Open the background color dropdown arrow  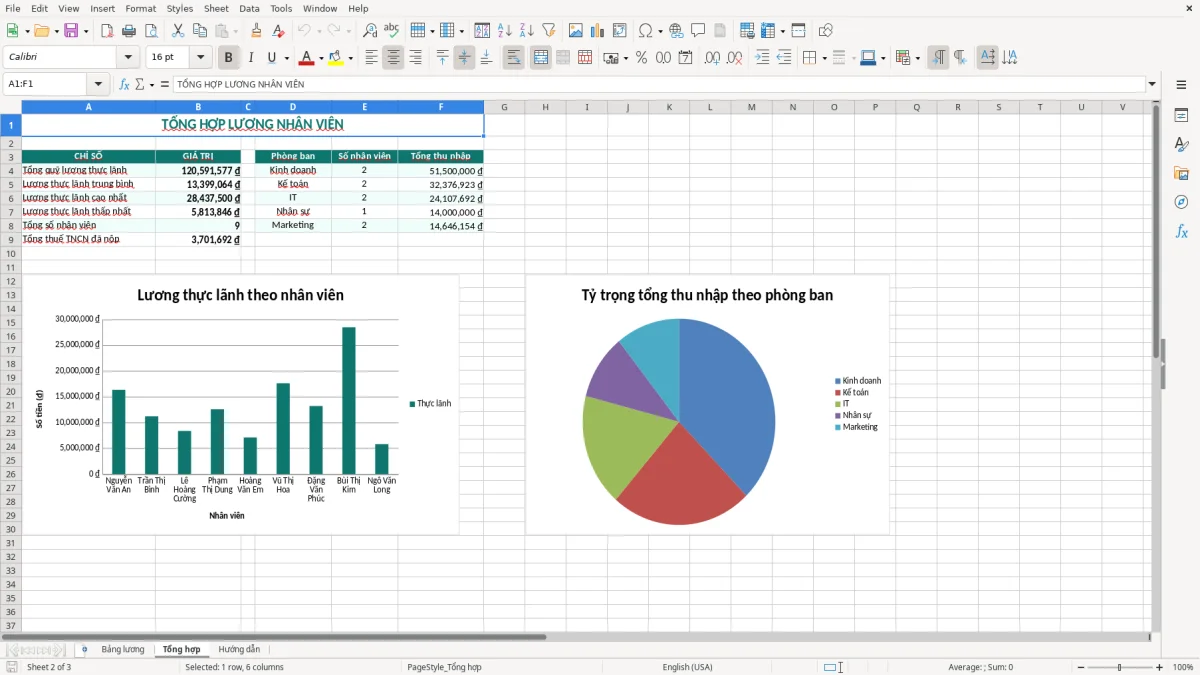click(350, 58)
